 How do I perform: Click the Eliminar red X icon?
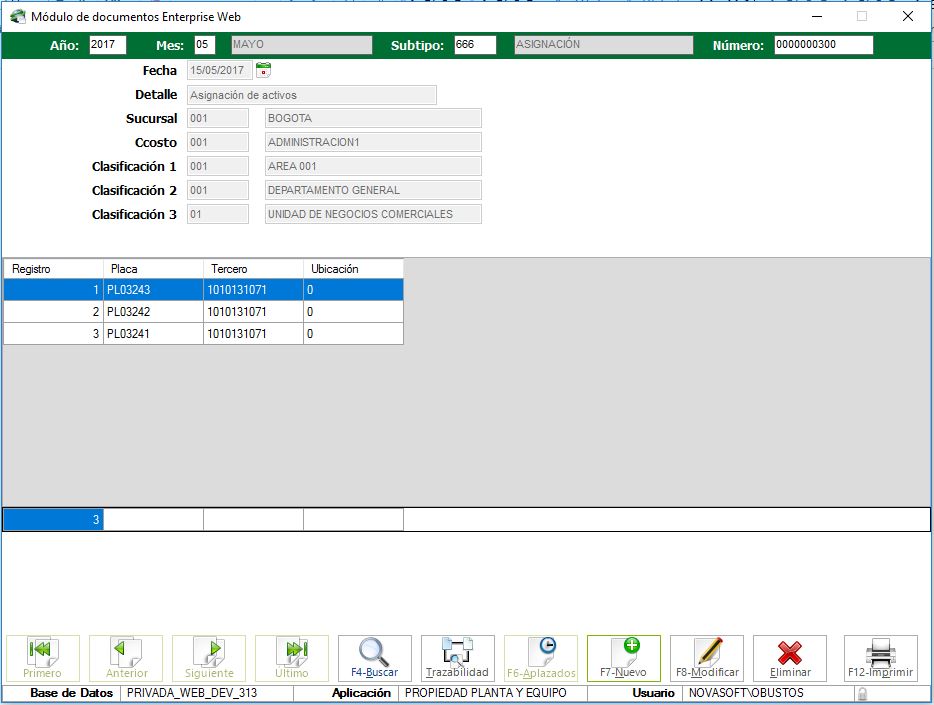point(789,658)
